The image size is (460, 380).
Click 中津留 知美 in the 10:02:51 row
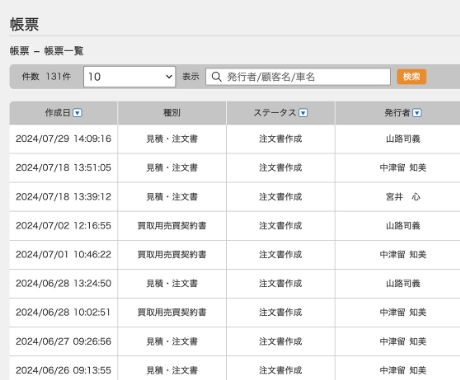403,312
